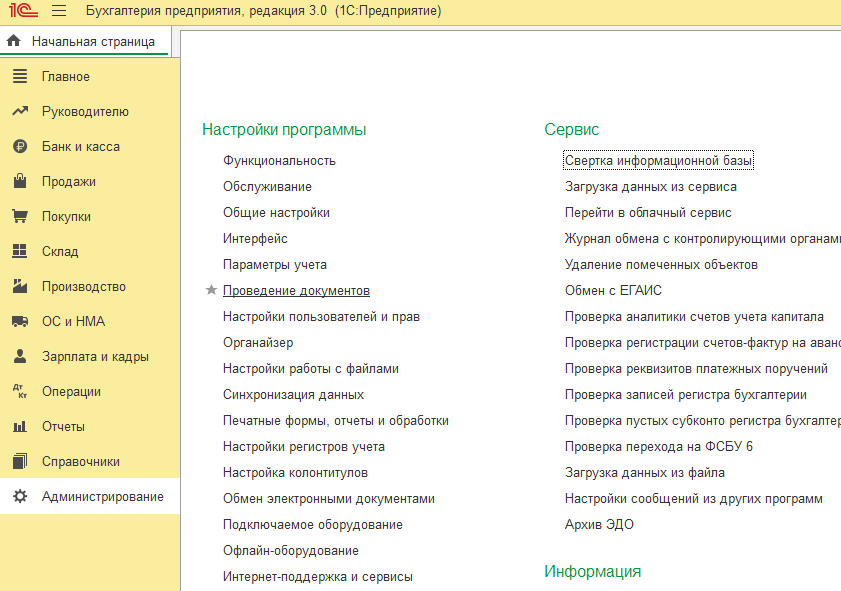Open Функциональность settings
The image size is (841, 591).
[x=279, y=160]
